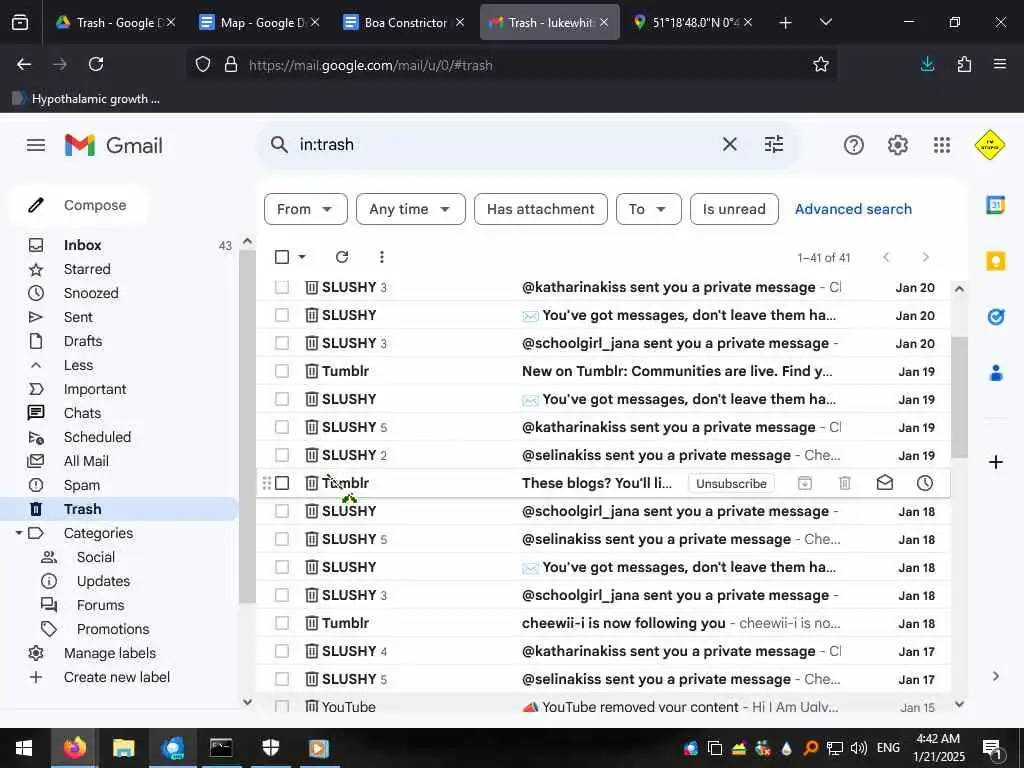Collapse the sidebar with Less
Screen dimensions: 1024x768
coord(78,365)
